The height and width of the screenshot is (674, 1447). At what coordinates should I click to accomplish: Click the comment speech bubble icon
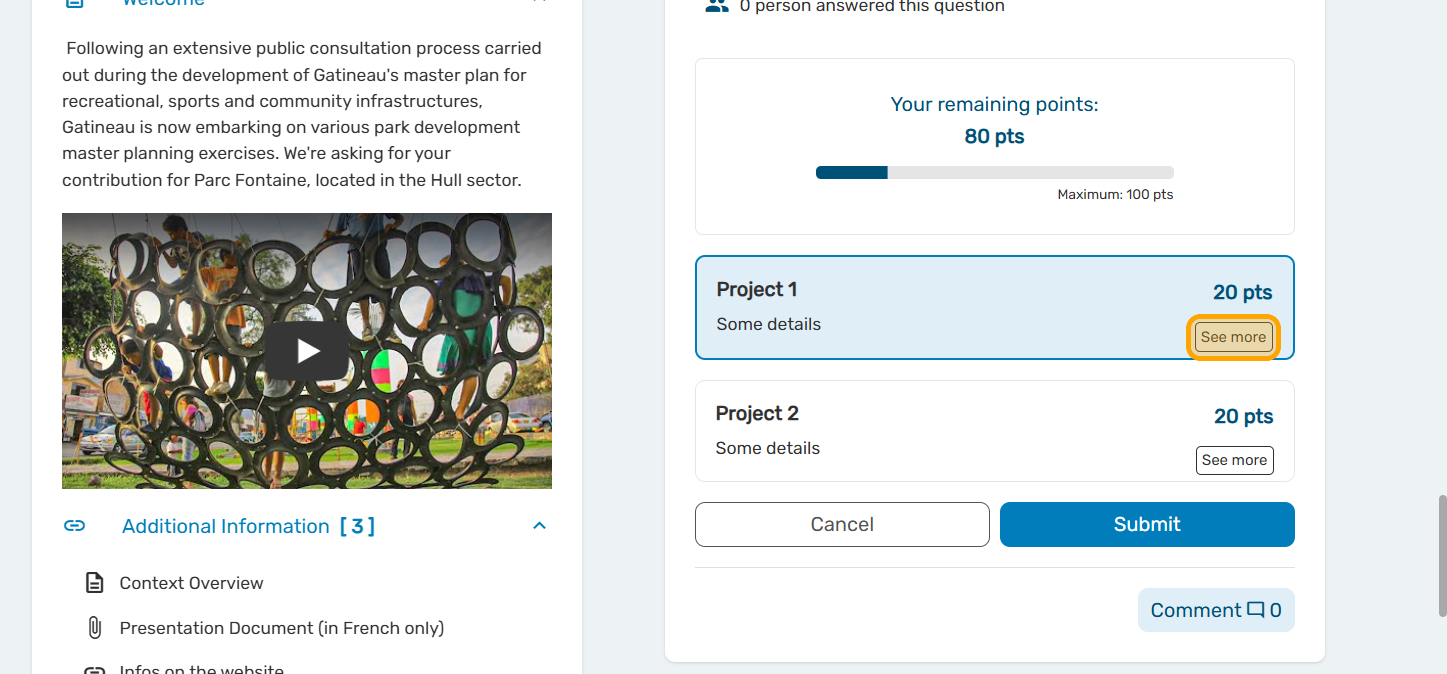point(1256,610)
